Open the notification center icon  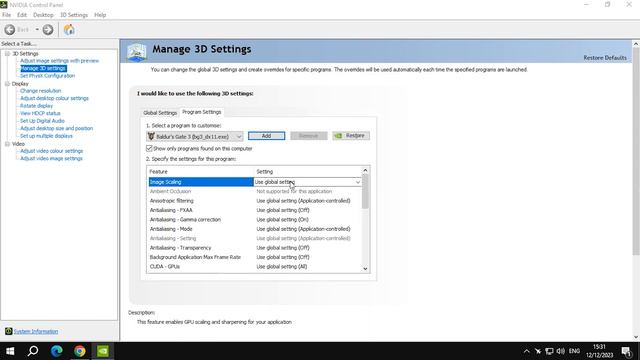click(x=627, y=351)
